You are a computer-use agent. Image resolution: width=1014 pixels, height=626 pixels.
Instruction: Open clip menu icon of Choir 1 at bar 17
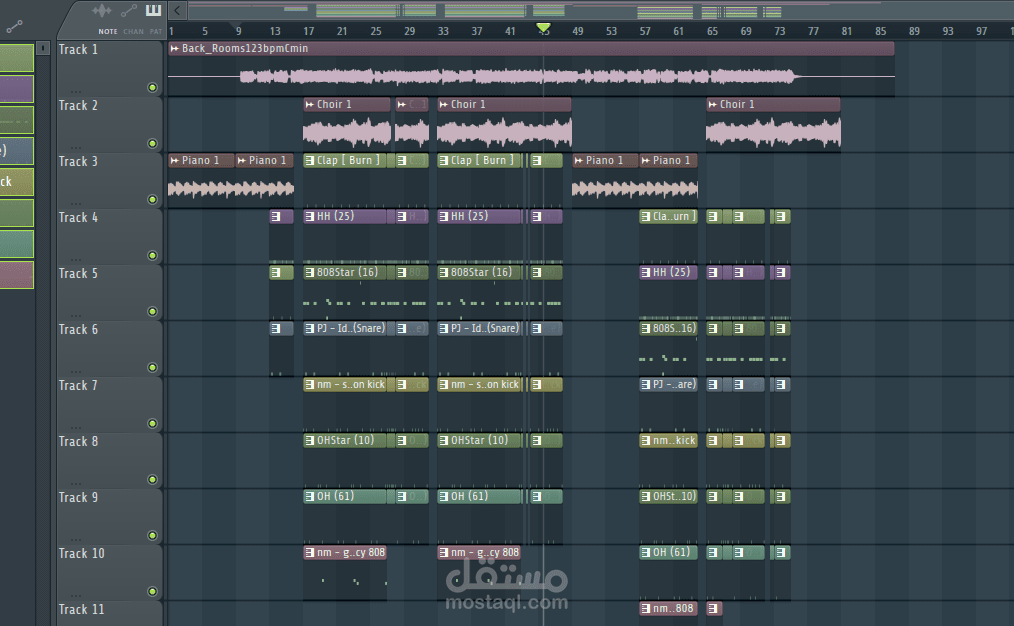coord(310,104)
